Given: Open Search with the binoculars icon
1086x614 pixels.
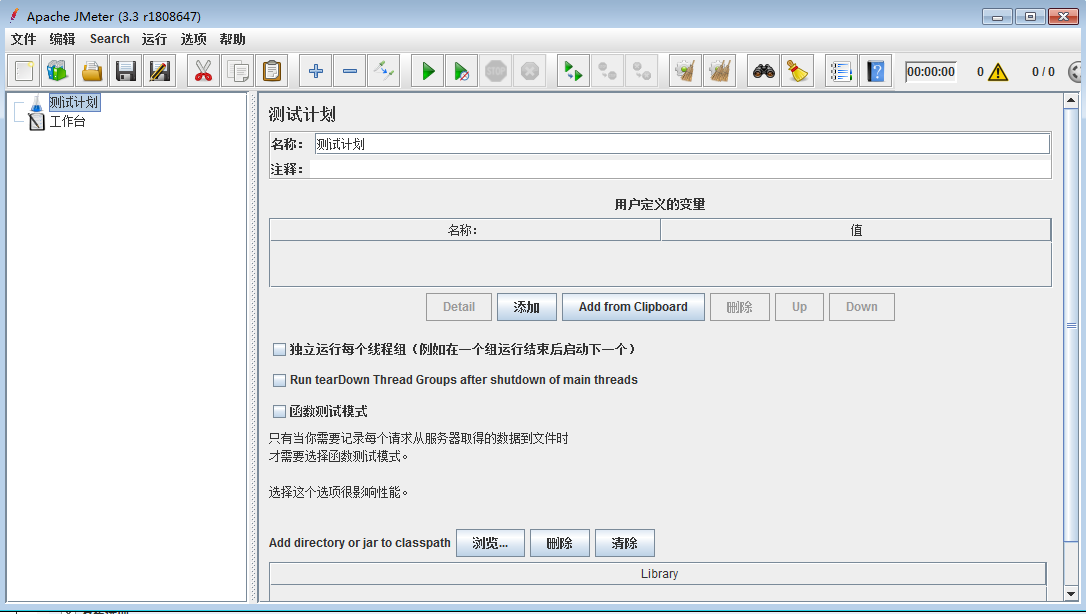Looking at the screenshot, I should pos(764,71).
